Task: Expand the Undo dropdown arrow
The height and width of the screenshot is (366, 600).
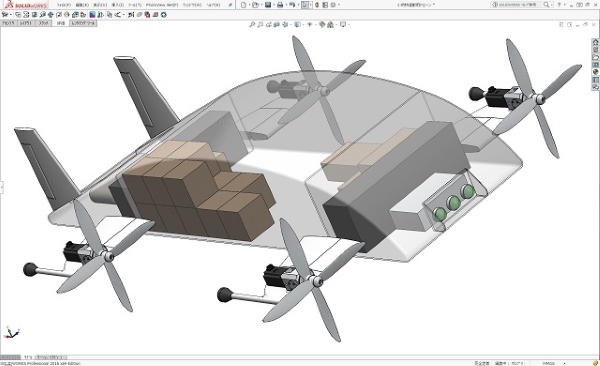Action: click(x=298, y=5)
